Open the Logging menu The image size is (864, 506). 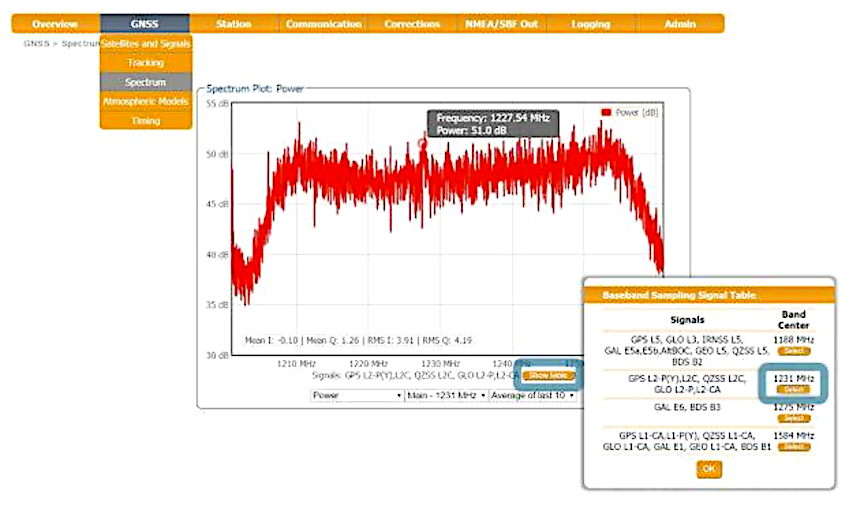tap(591, 23)
